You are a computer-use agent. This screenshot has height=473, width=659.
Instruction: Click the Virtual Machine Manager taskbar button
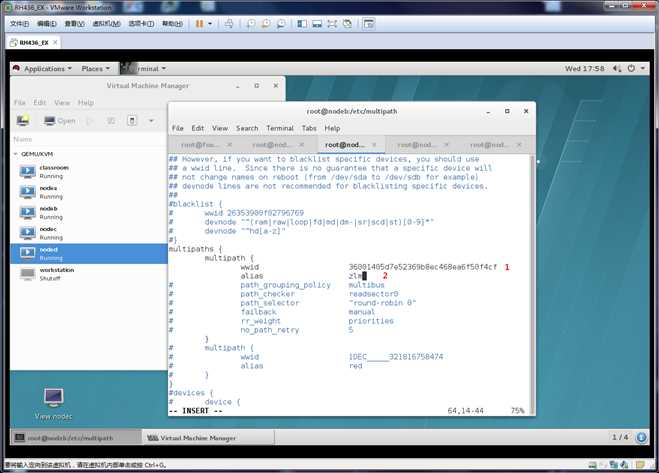click(208, 438)
